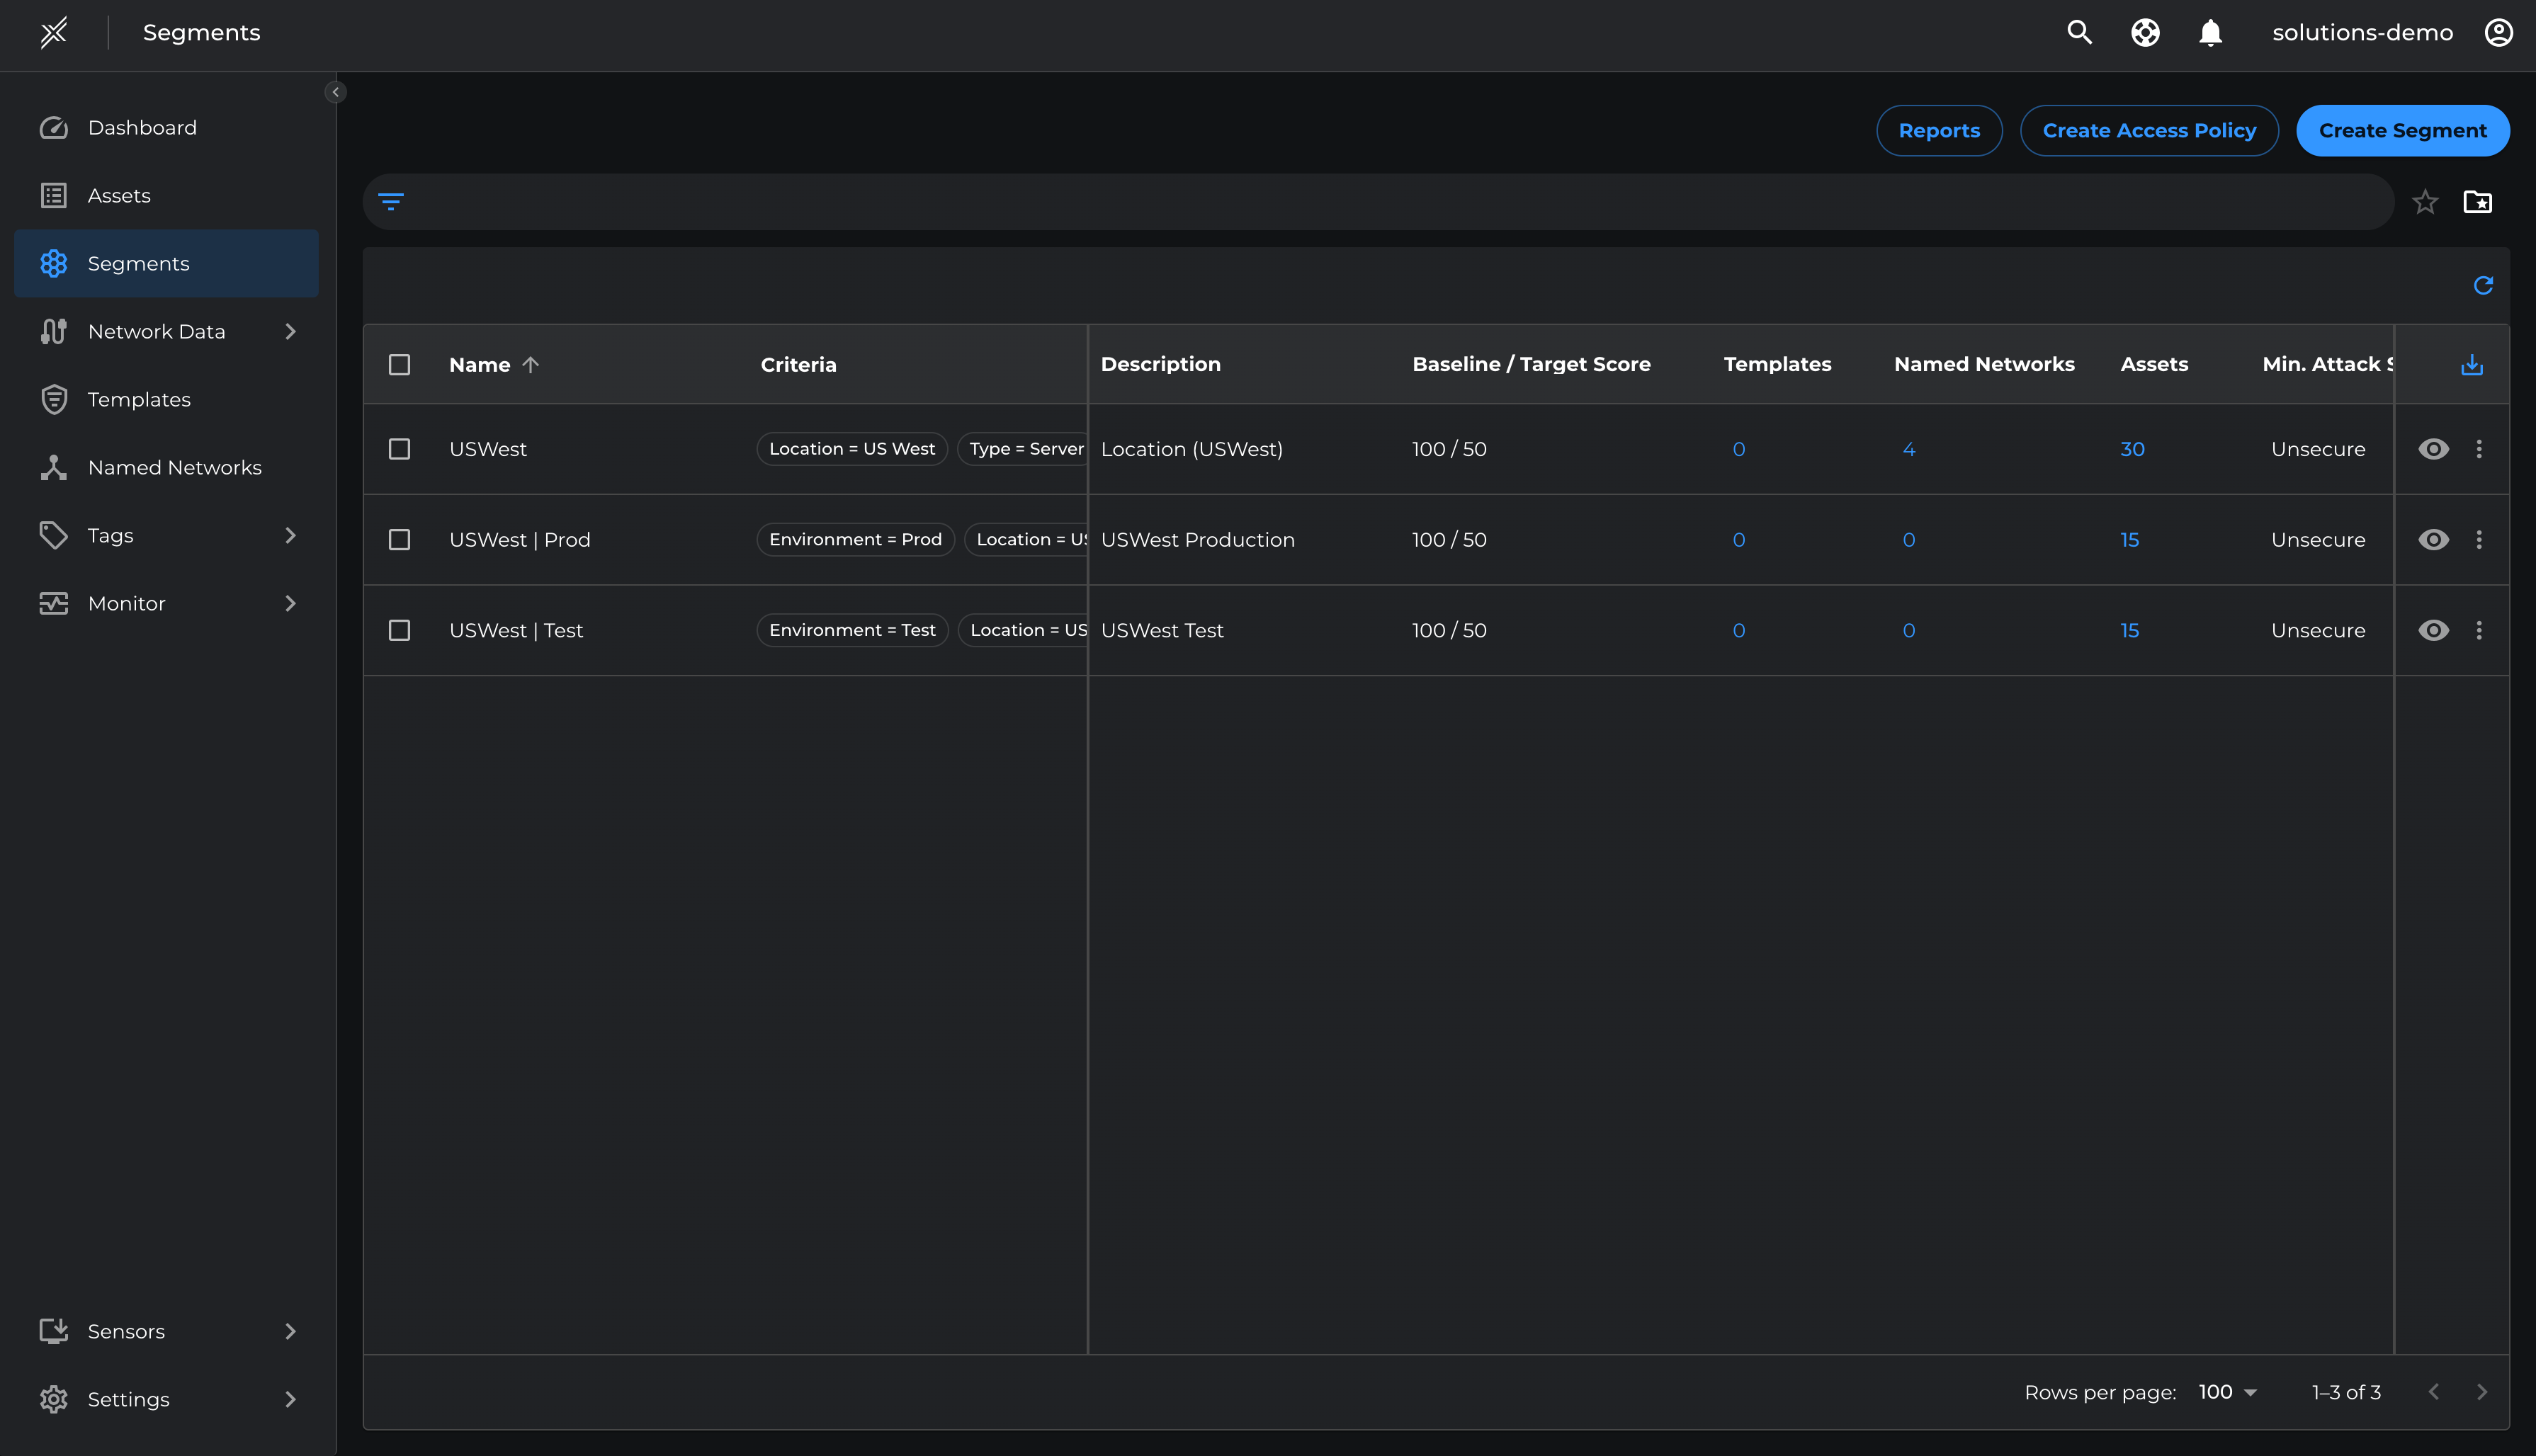Image resolution: width=2536 pixels, height=1456 pixels.
Task: Open the USWest assets count 30
Action: click(x=2132, y=449)
